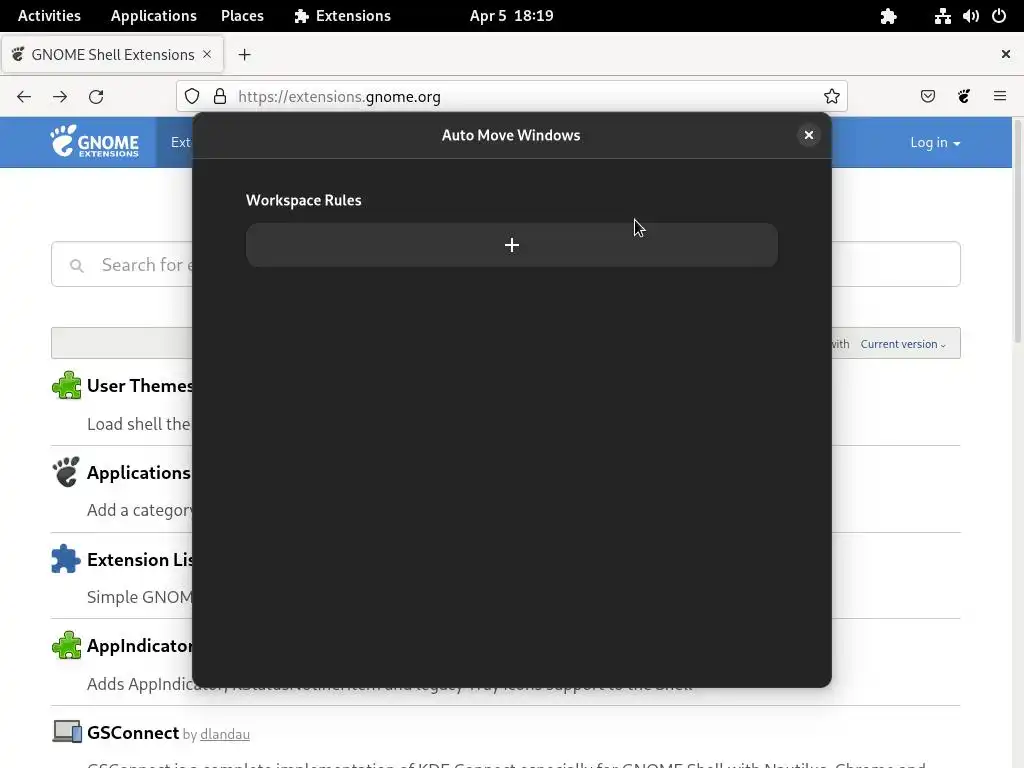Open the clock and calendar showing Apr 5 18:19

(x=511, y=16)
